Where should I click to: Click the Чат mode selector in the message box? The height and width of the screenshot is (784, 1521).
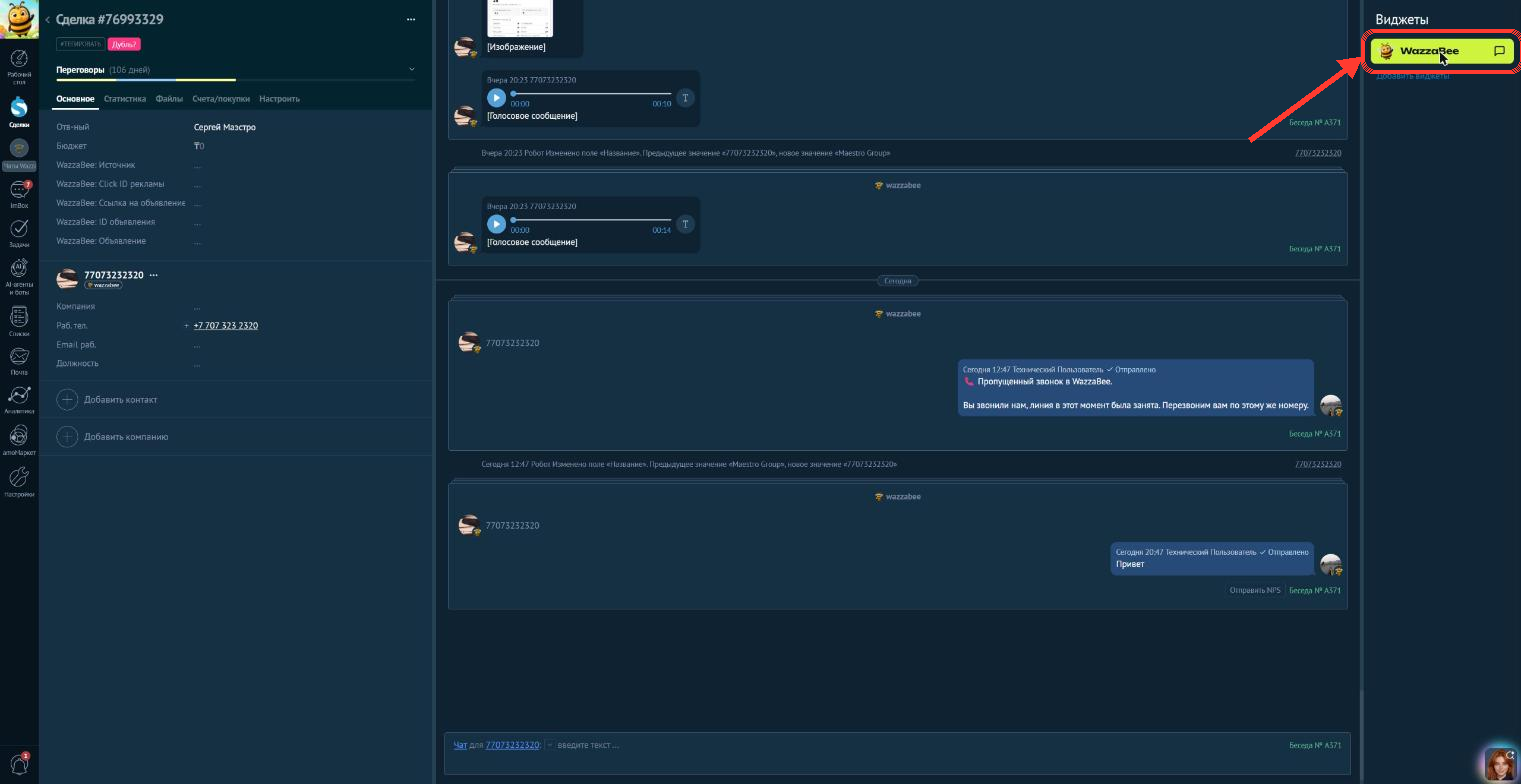click(460, 745)
